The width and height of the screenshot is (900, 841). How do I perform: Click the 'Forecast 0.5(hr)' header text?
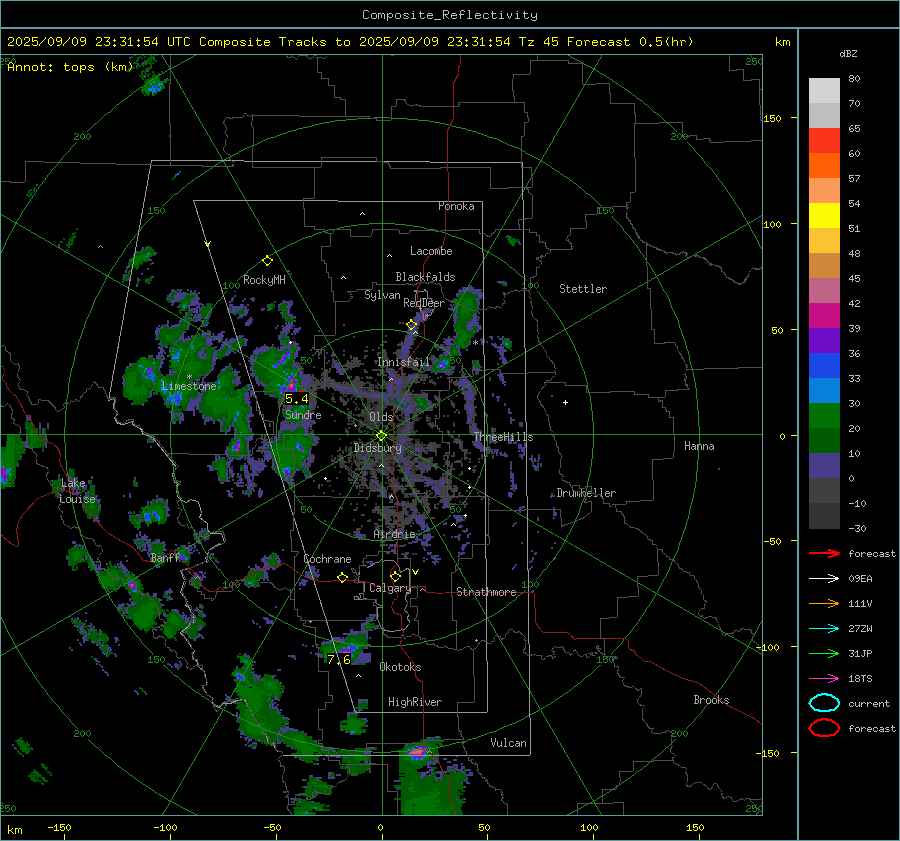pyautogui.click(x=630, y=42)
